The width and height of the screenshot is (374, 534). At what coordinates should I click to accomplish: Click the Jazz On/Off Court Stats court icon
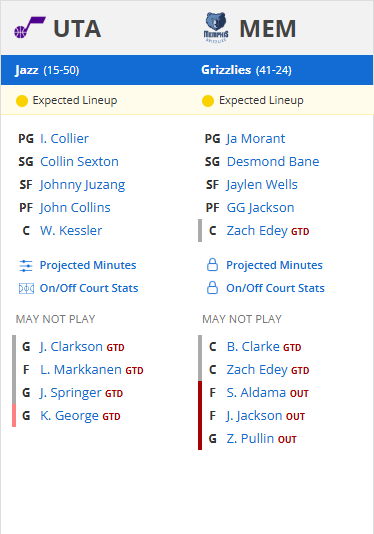[x=26, y=288]
